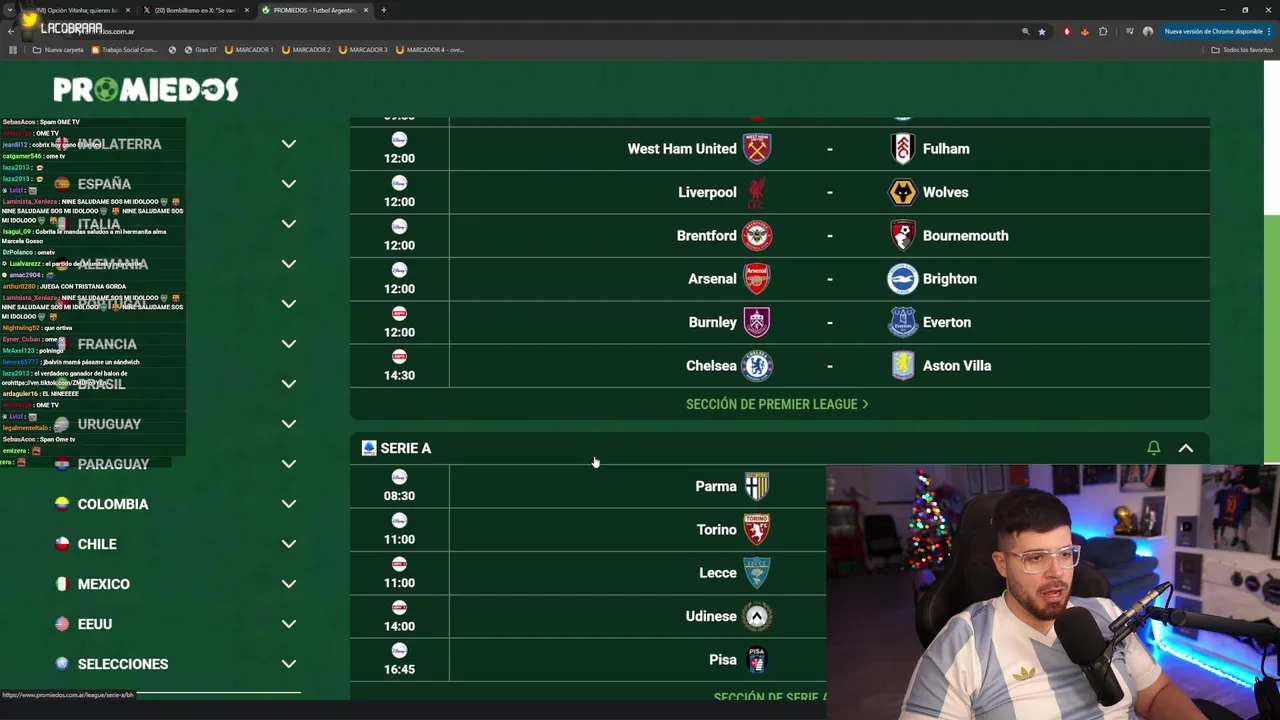Click the West Ham United crest icon
1280x720 pixels.
coord(757,148)
